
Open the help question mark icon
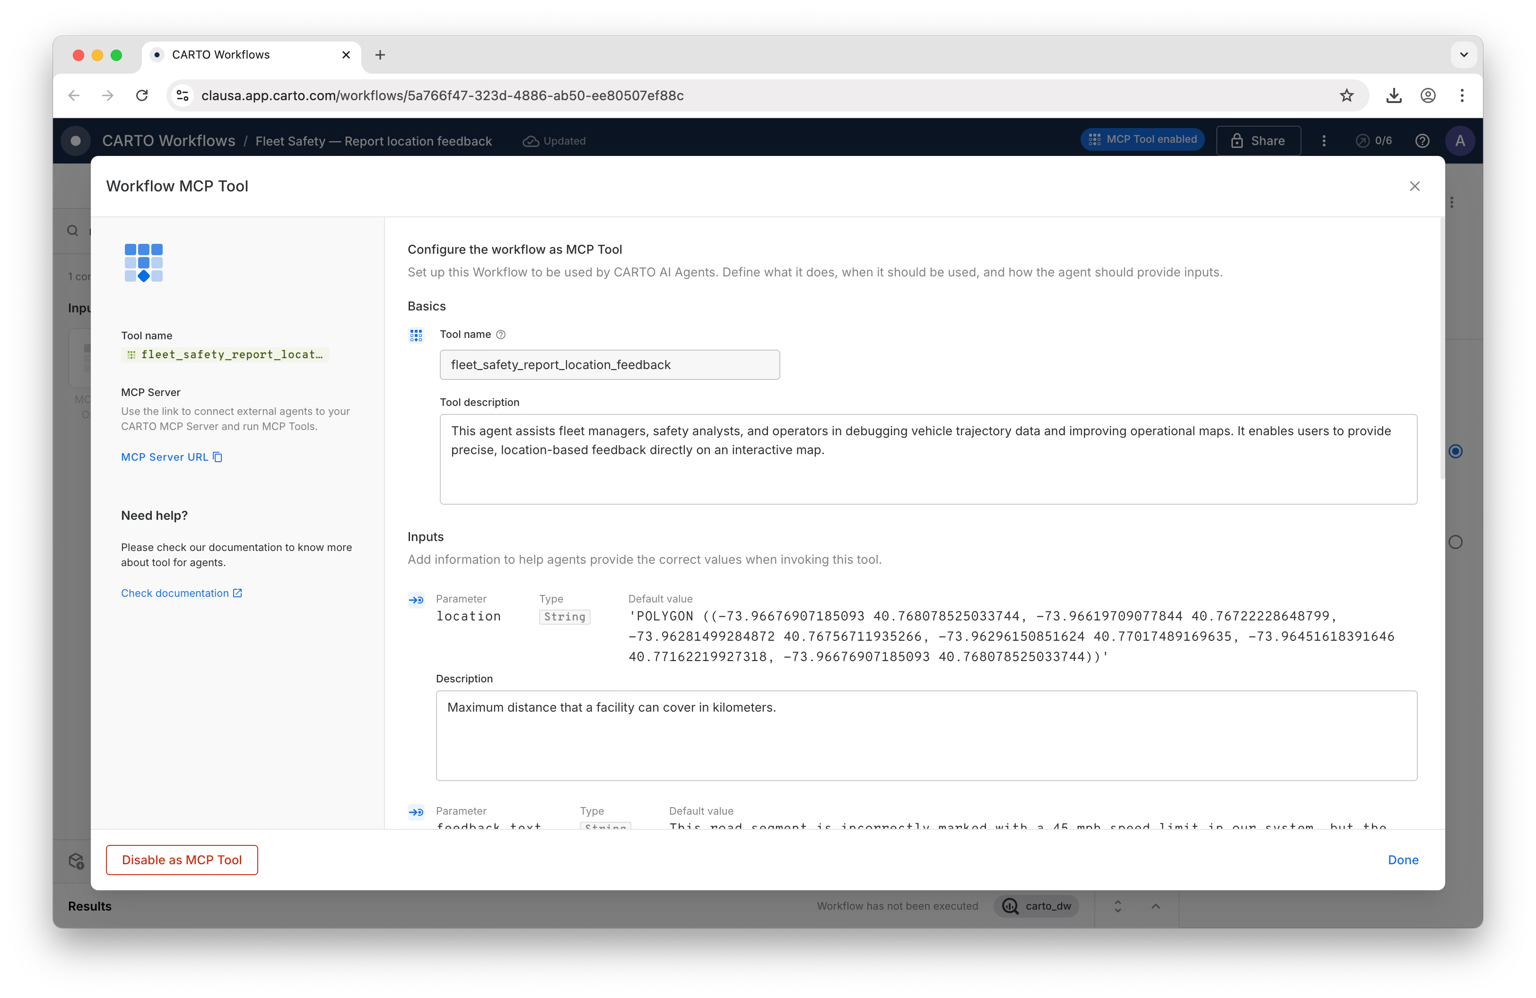click(1422, 141)
